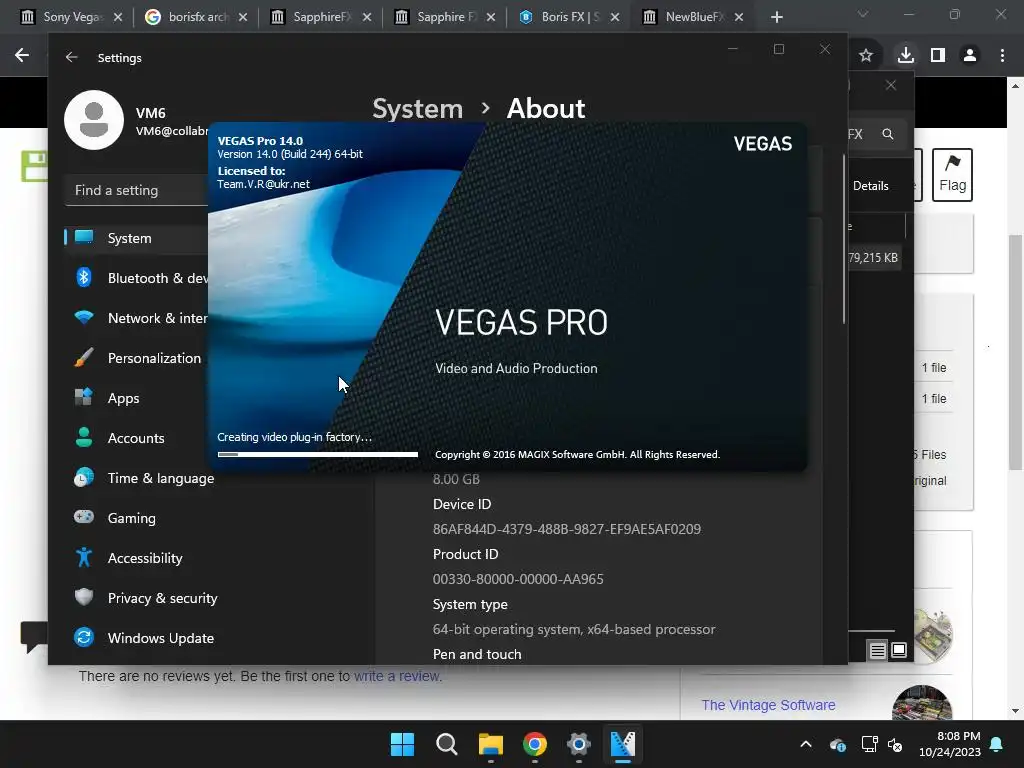
Task: Click the Find a setting search box
Action: pyautogui.click(x=136, y=190)
